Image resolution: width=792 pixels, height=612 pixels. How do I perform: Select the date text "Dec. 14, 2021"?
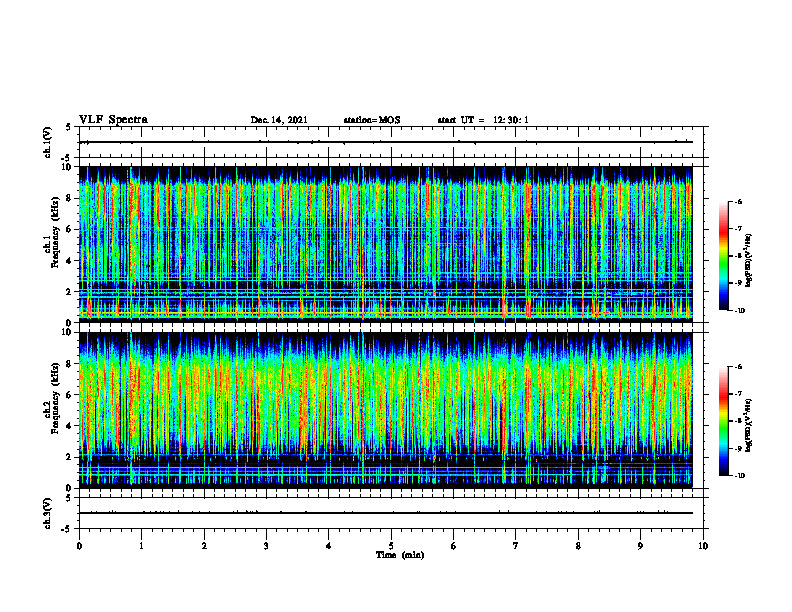[x=279, y=120]
